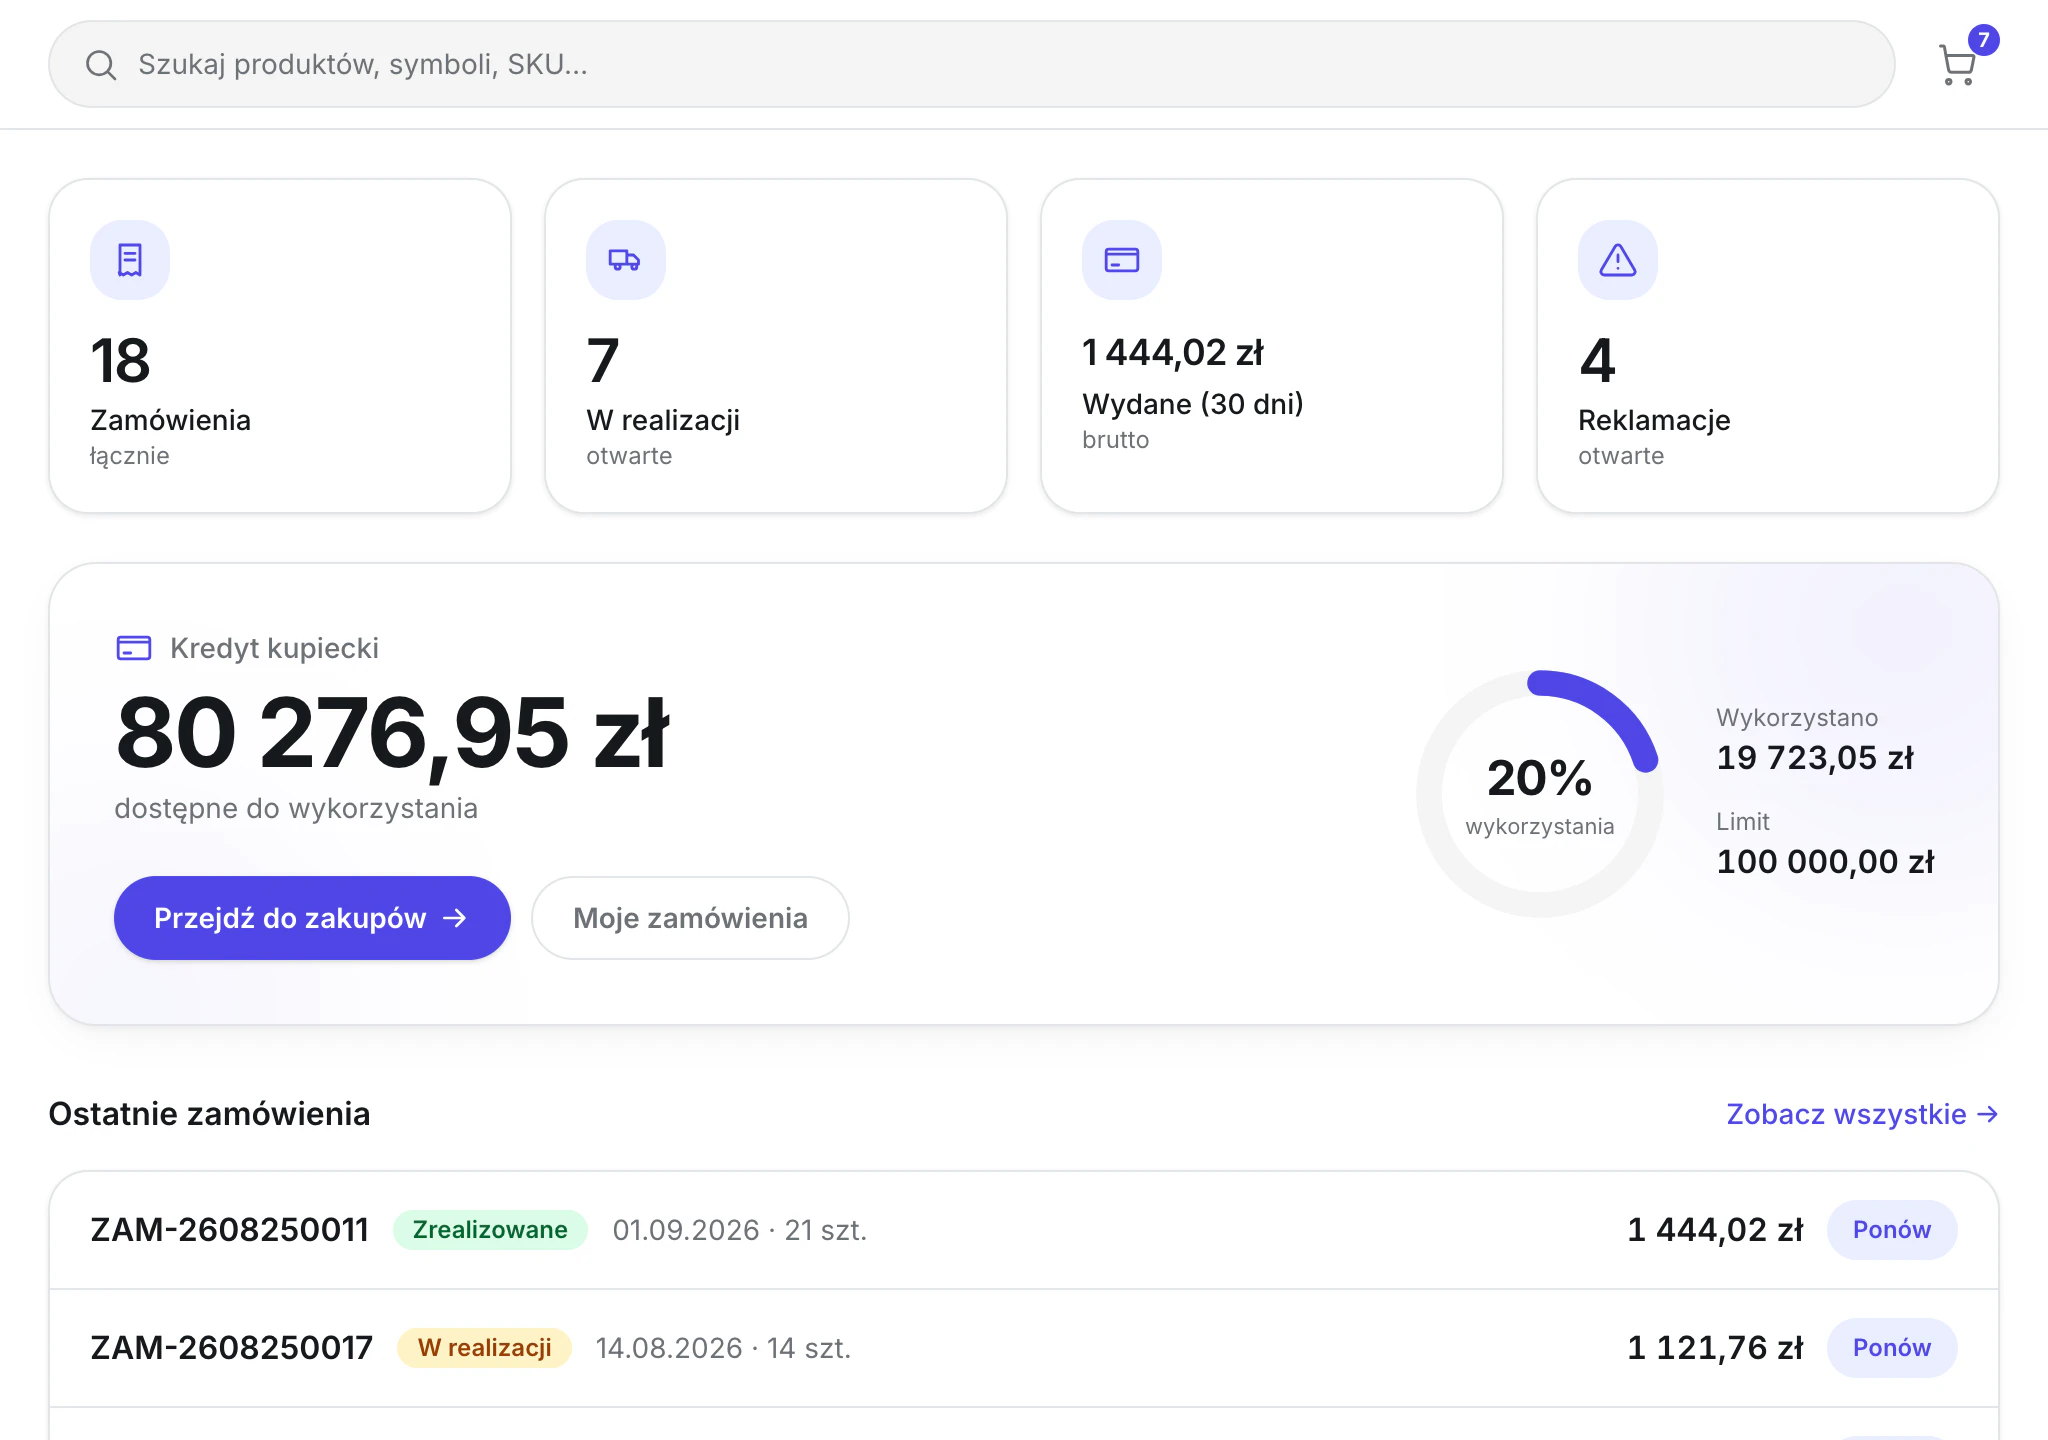Image resolution: width=2048 pixels, height=1440 pixels.
Task: Click the receipt icon in Zamówienia card
Action: [130, 260]
